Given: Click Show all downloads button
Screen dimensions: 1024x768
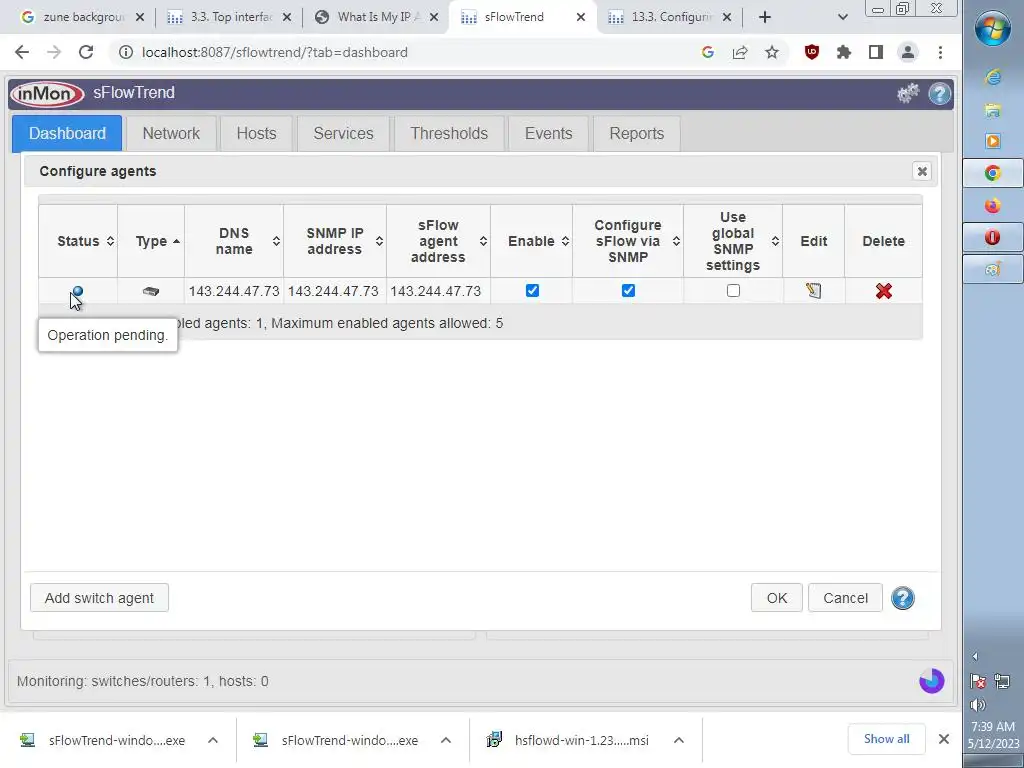Looking at the screenshot, I should pos(886,739).
